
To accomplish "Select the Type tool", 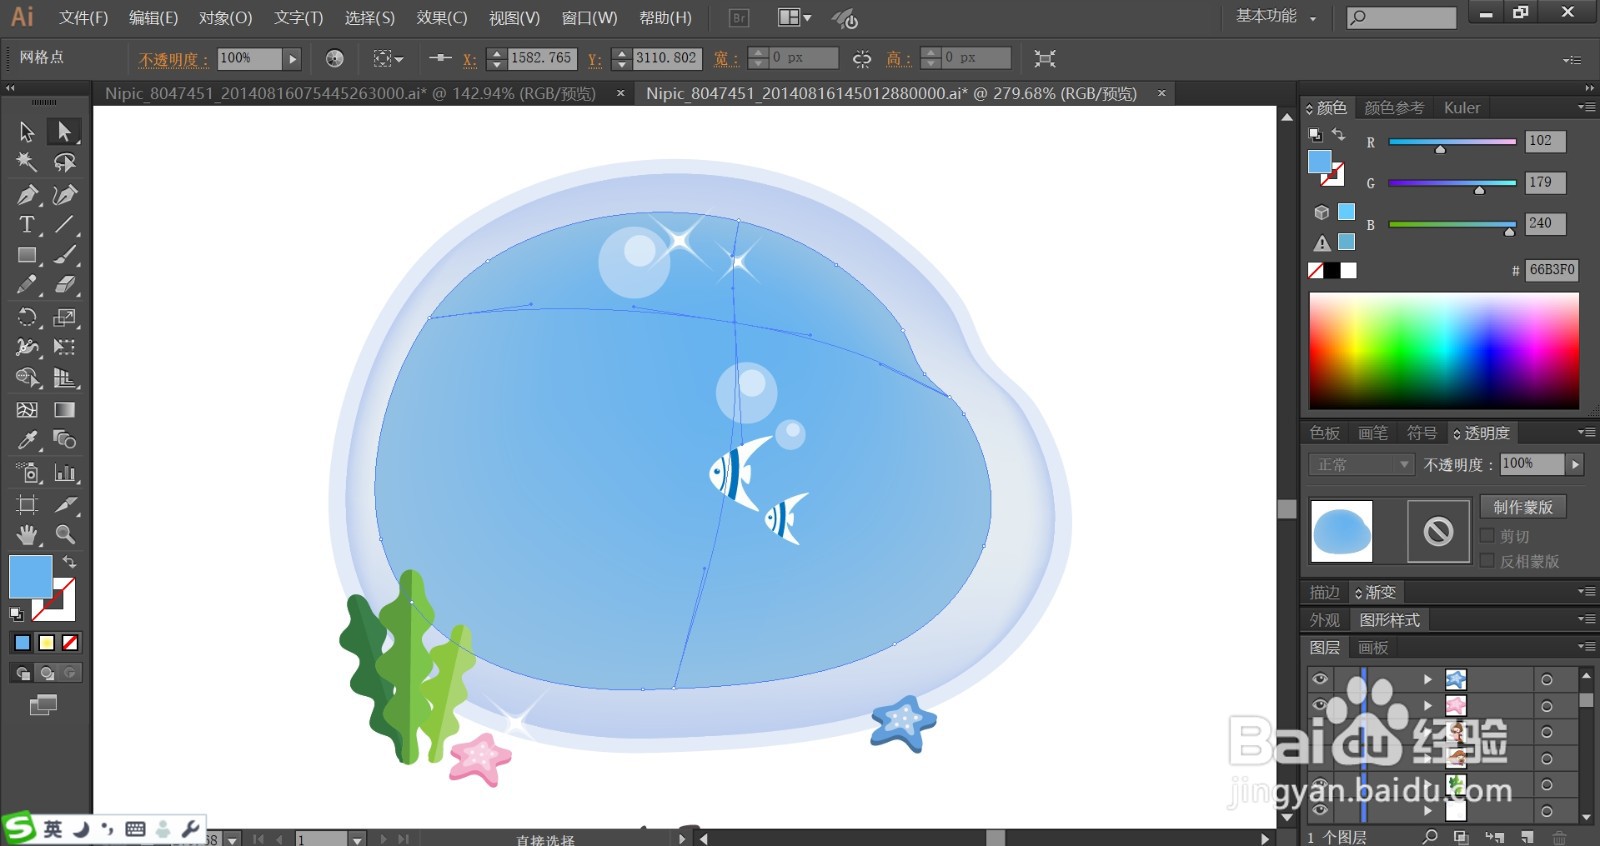I will pyautogui.click(x=27, y=225).
